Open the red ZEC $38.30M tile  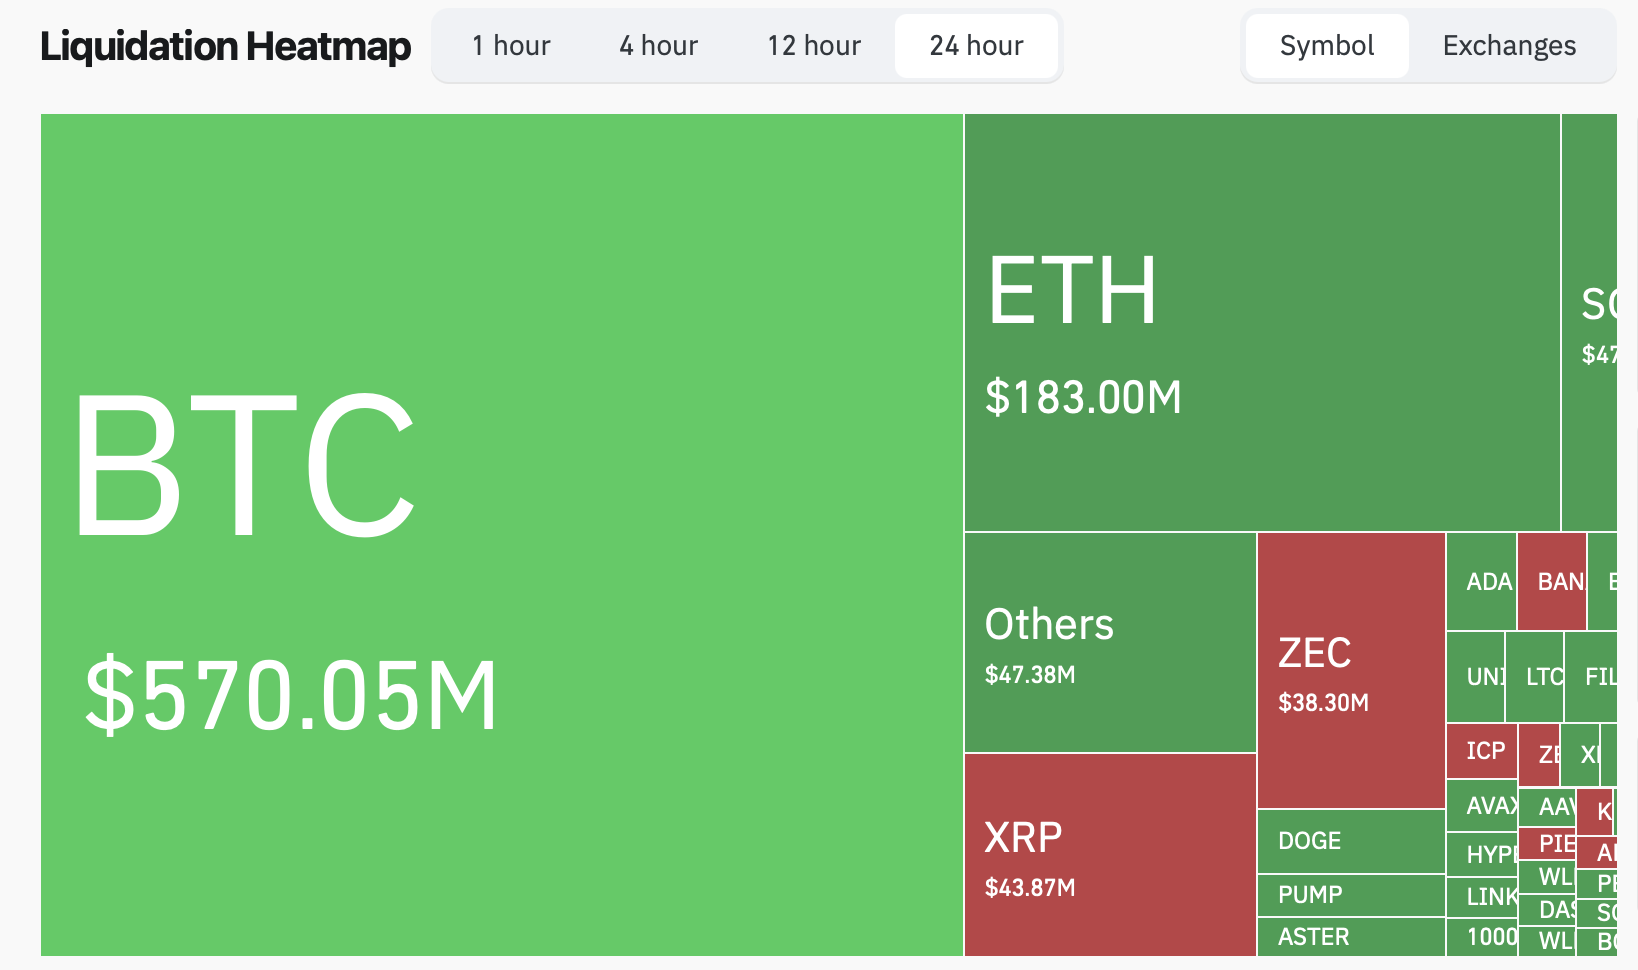click(x=1351, y=670)
